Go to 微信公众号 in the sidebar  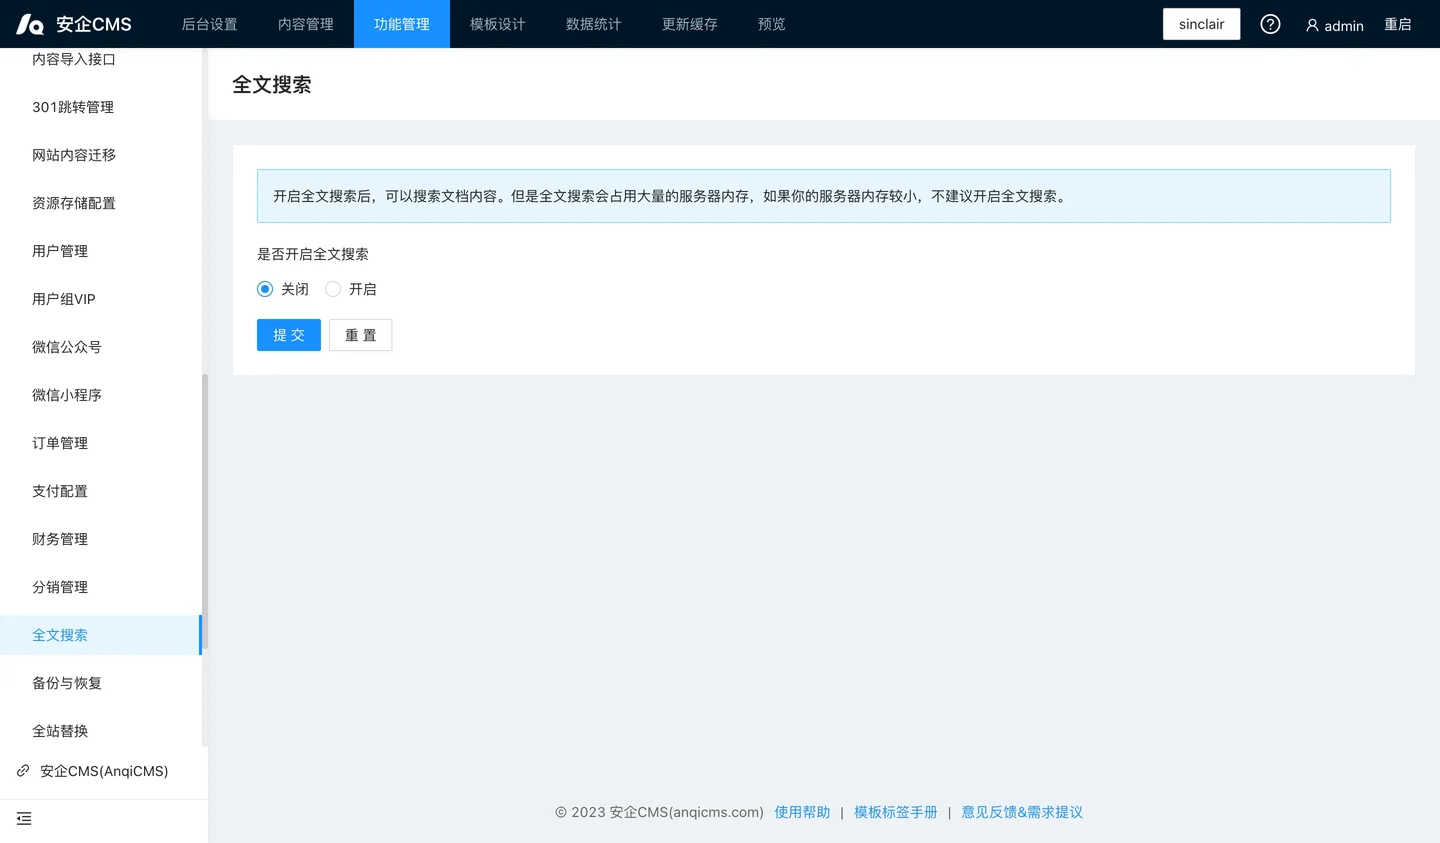pyautogui.click(x=100, y=347)
